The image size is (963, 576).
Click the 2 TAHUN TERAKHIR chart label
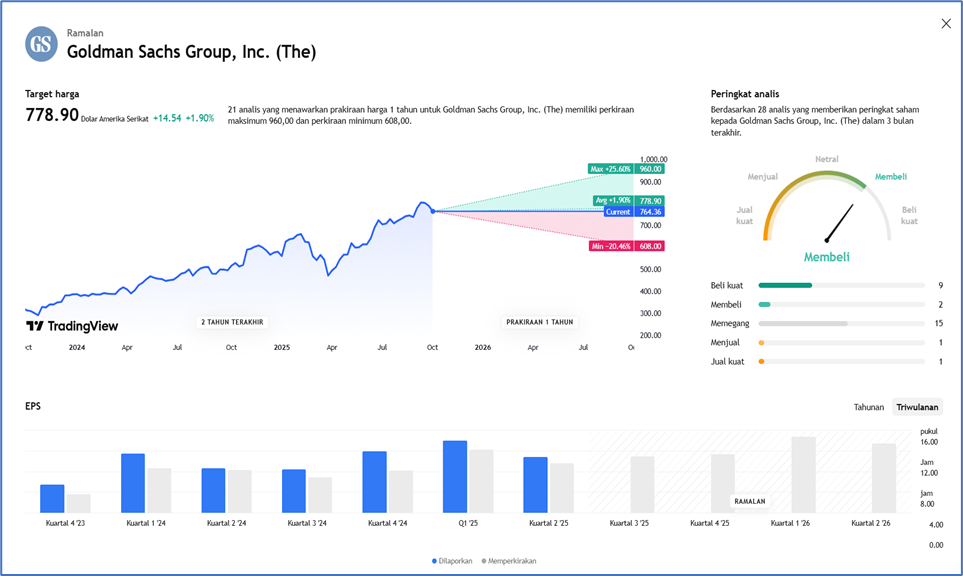pos(232,322)
